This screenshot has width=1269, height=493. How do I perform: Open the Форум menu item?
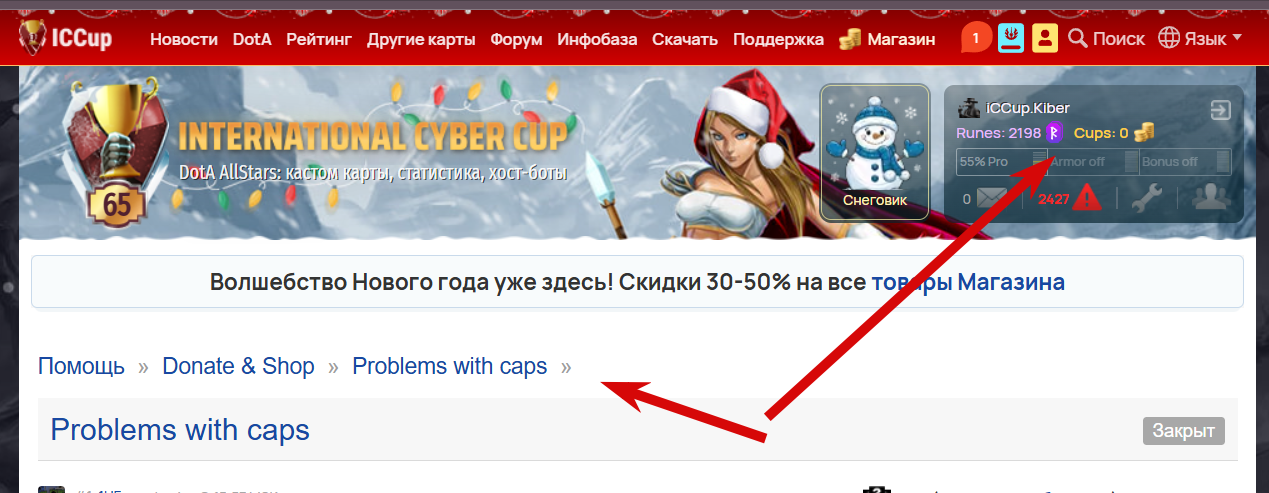(x=516, y=40)
